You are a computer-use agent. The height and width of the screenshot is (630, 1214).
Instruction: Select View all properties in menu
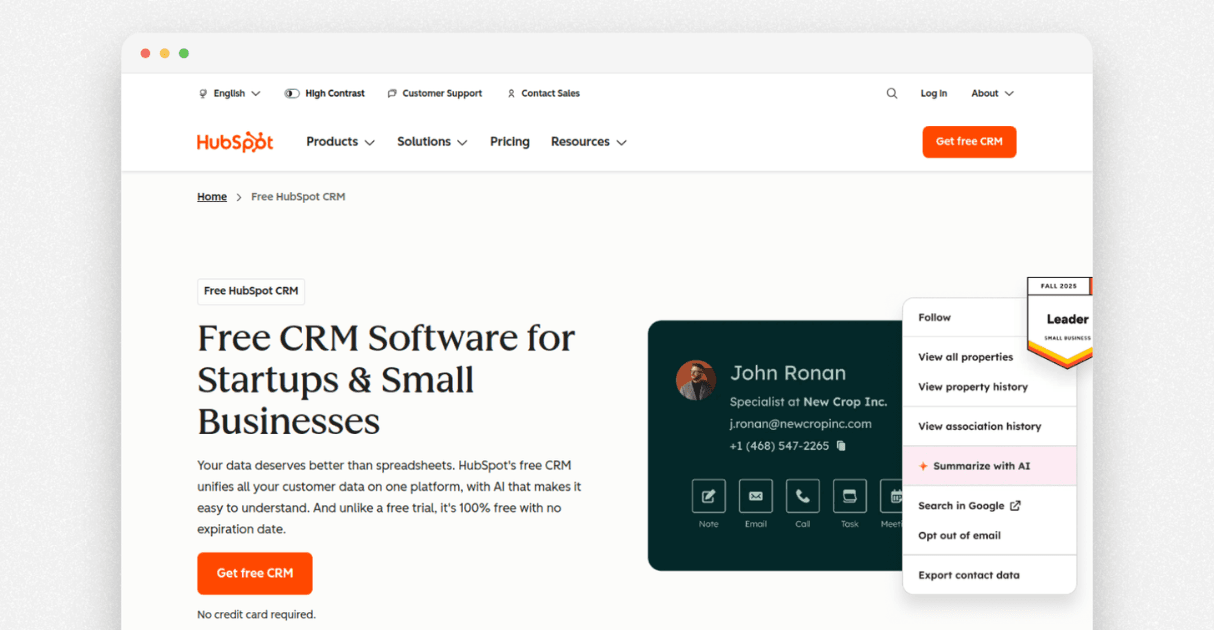coord(965,357)
